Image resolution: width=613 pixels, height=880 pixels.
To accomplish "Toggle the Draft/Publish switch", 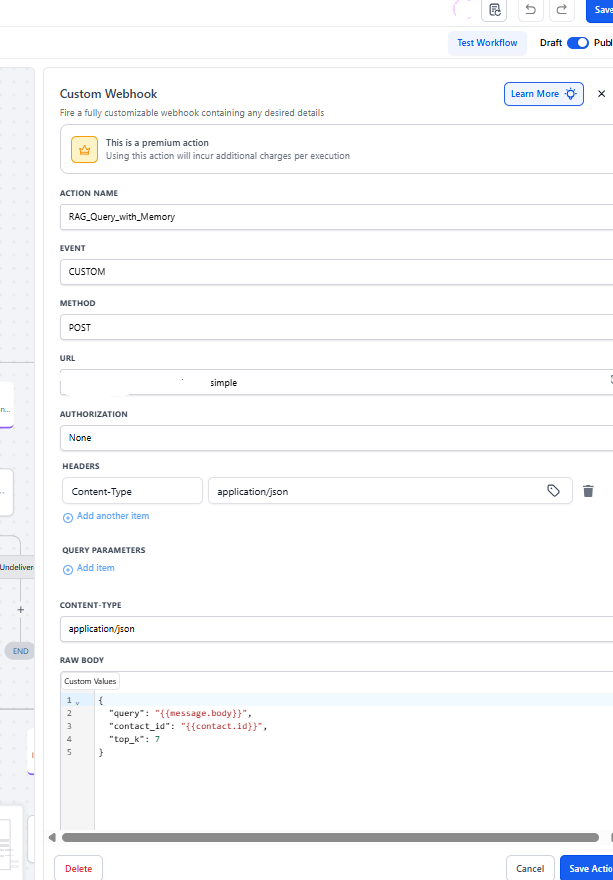I will click(577, 43).
